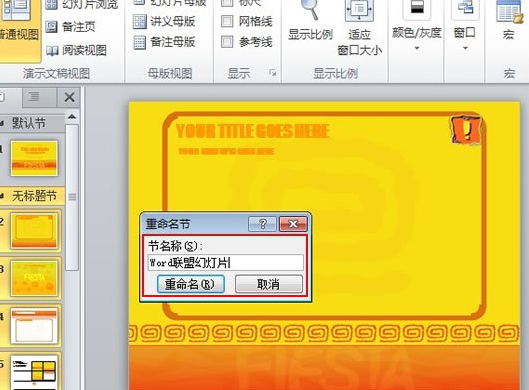Open the Show group dialog launcher (显示)
The width and height of the screenshot is (529, 390).
click(273, 73)
